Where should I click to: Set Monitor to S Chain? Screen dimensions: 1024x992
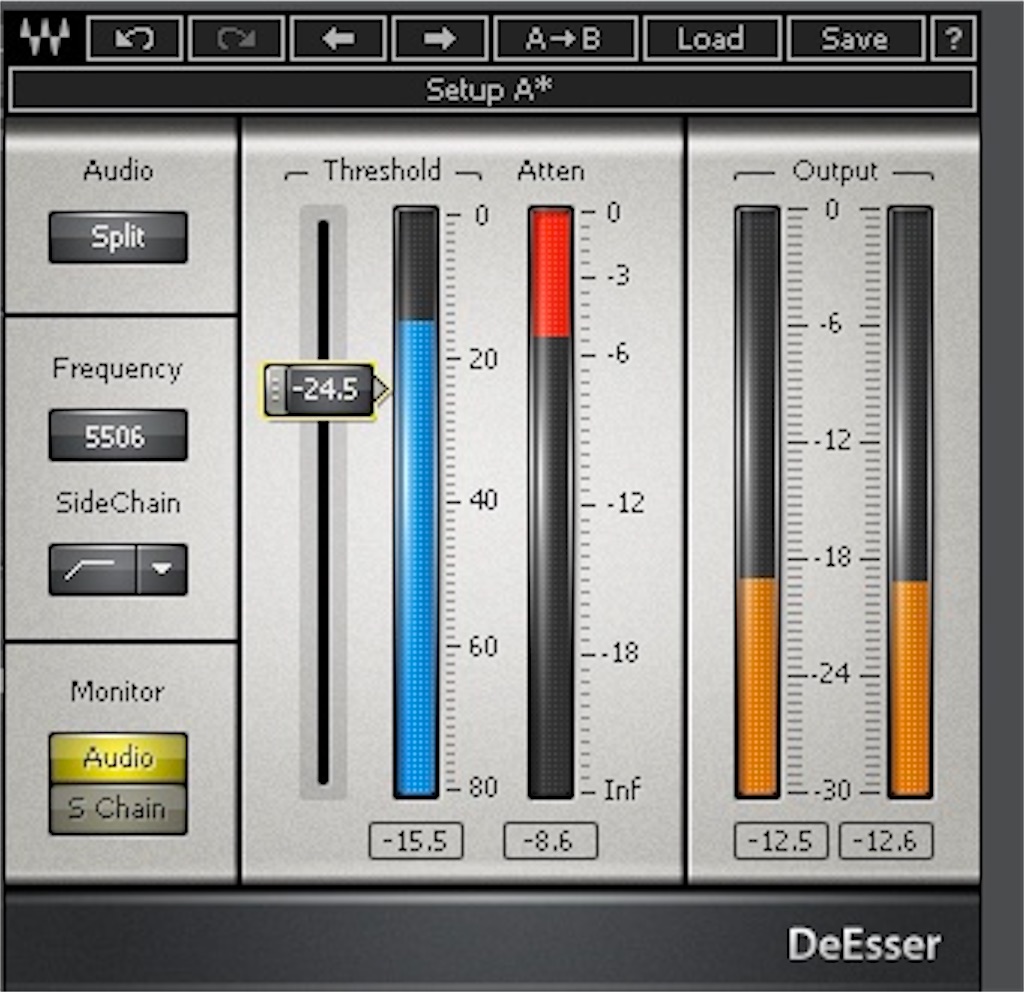coord(118,808)
